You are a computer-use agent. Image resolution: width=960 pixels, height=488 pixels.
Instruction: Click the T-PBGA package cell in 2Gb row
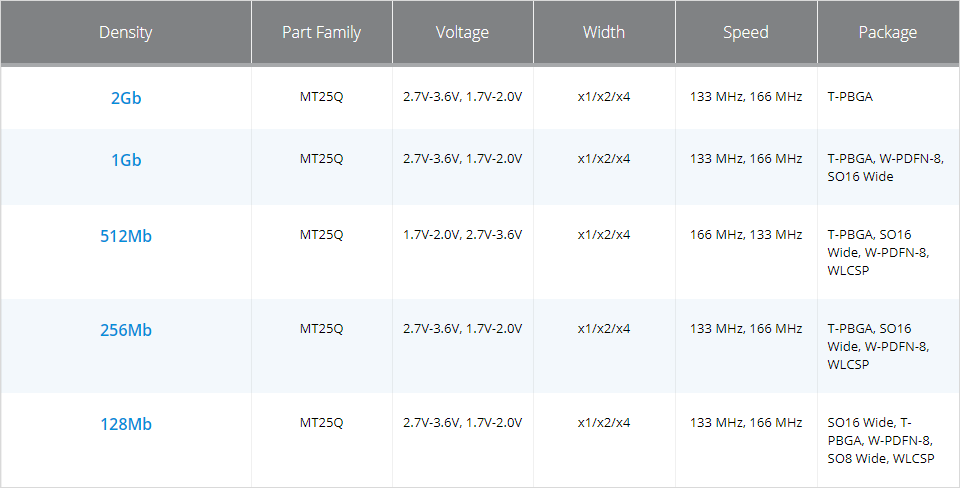coord(852,97)
